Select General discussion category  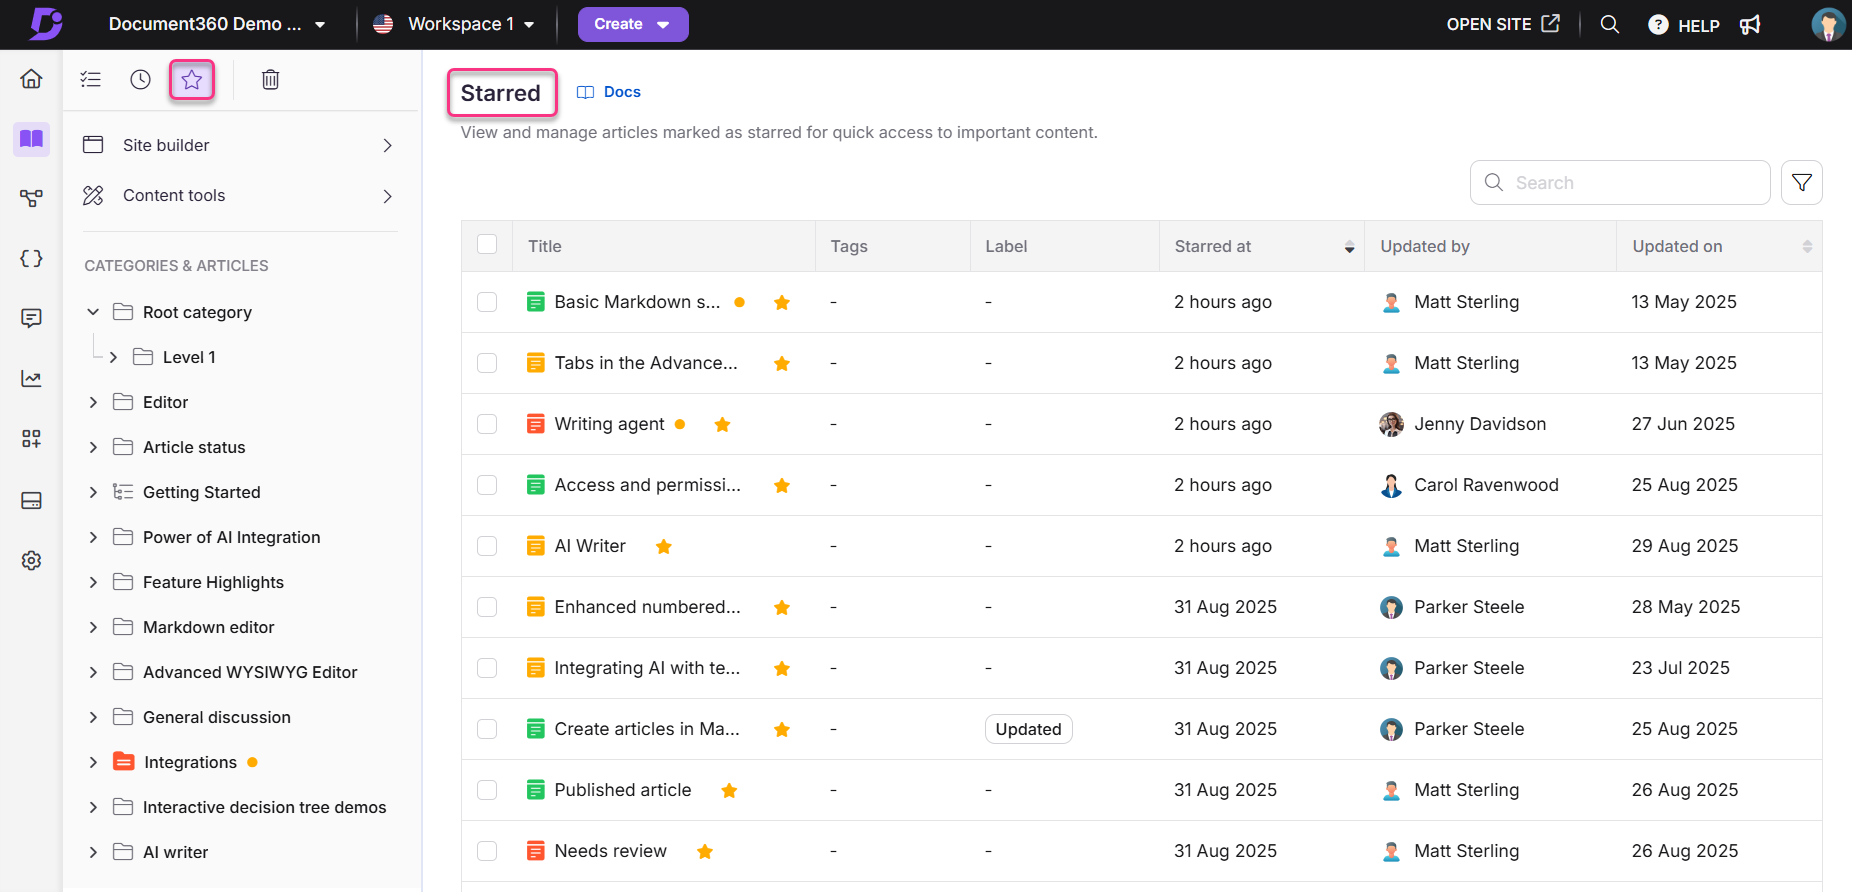tap(216, 717)
